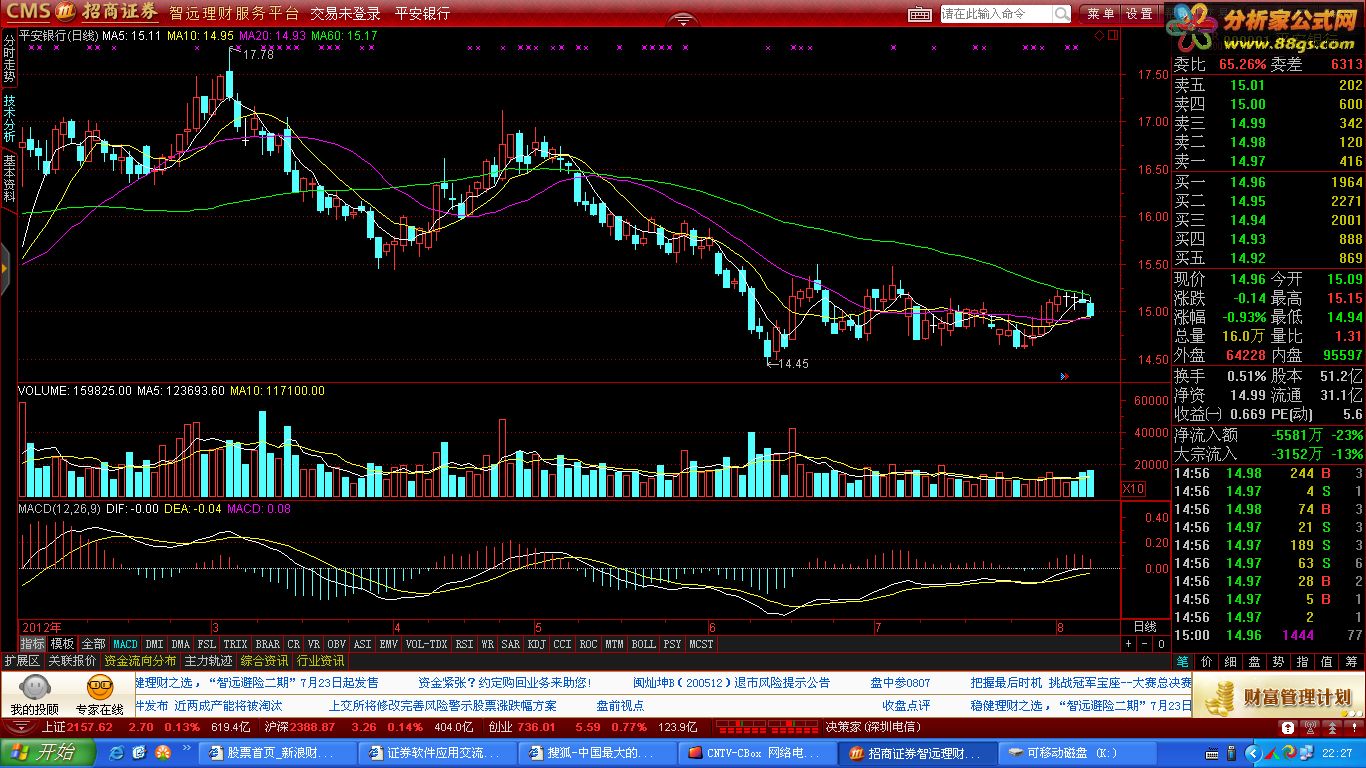Reset chart zoom with 0 button
1366x768 pixels.
coord(1161,644)
